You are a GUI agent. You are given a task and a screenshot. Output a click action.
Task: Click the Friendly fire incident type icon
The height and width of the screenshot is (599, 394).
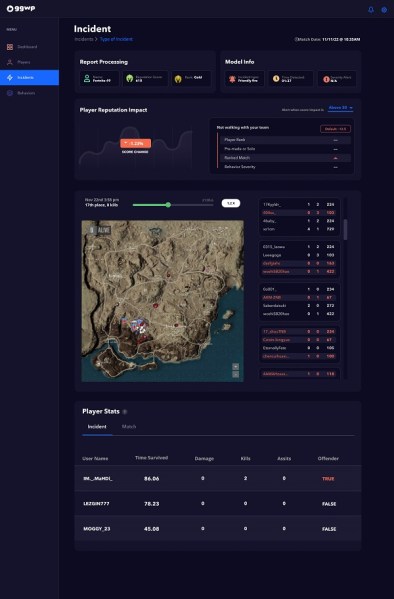tap(232, 79)
